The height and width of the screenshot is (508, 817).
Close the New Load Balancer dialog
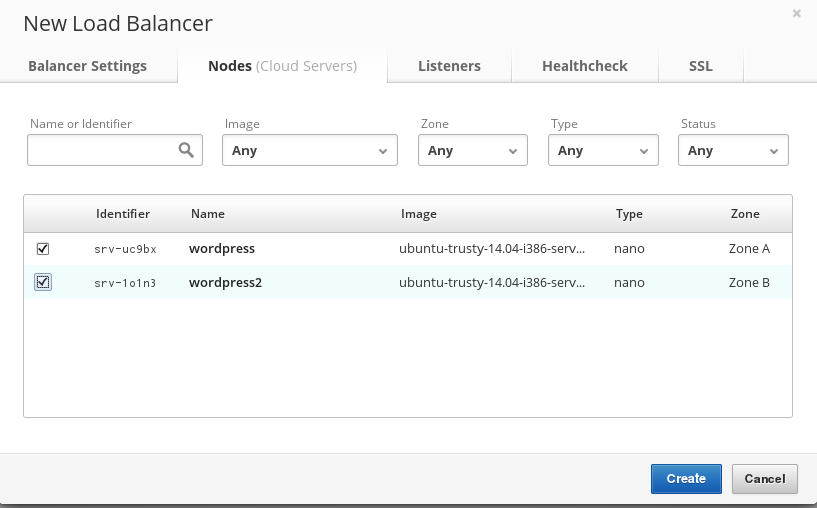[796, 14]
